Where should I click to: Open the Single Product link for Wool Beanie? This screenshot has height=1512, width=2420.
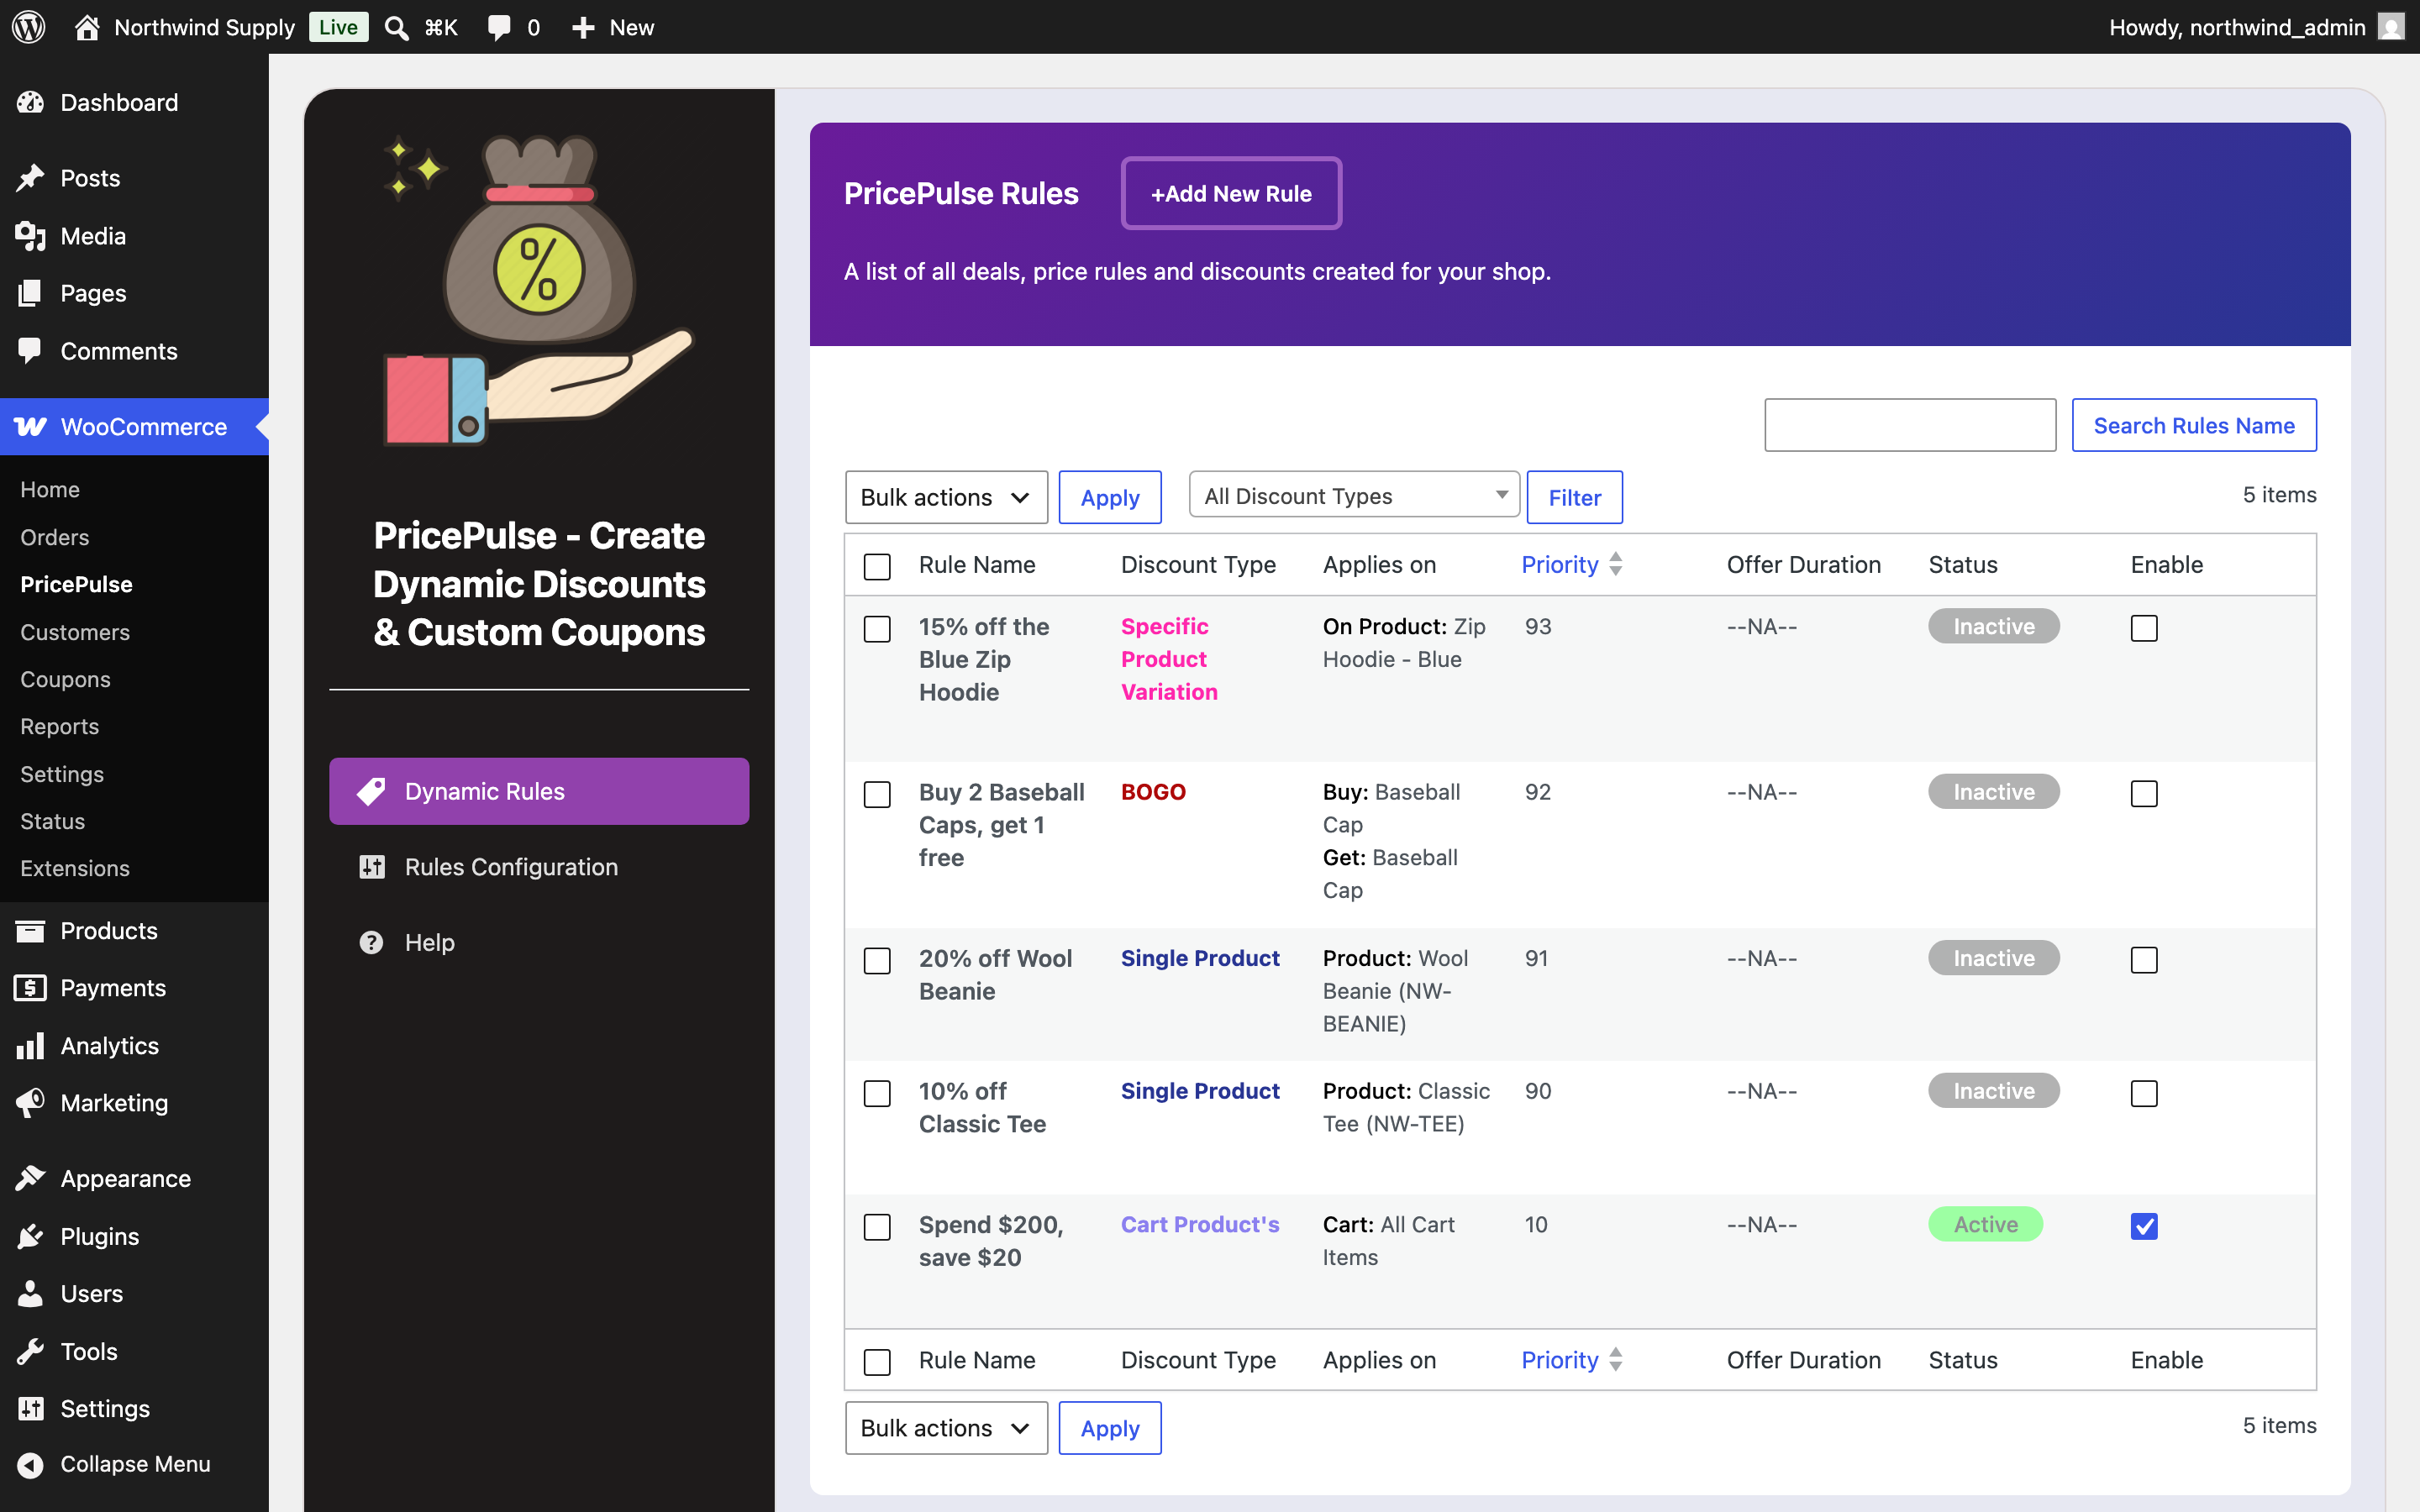coord(1200,958)
